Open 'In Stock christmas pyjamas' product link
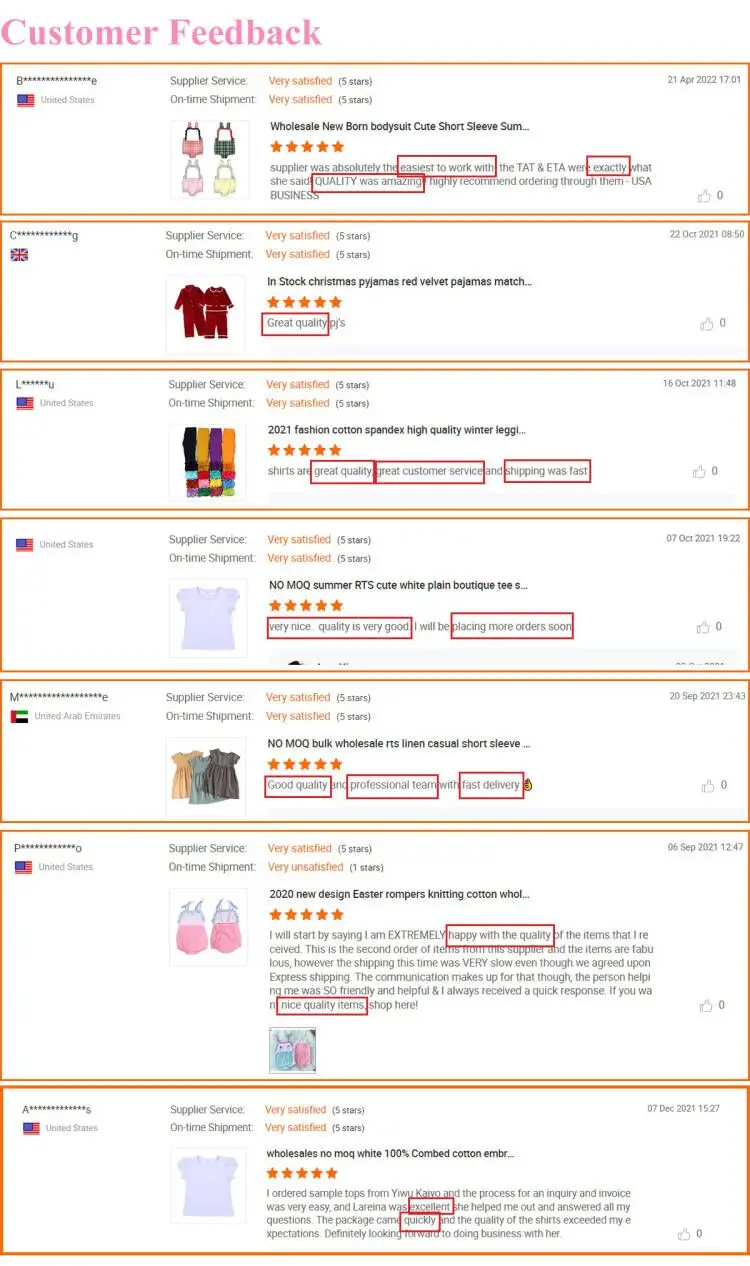 399,282
